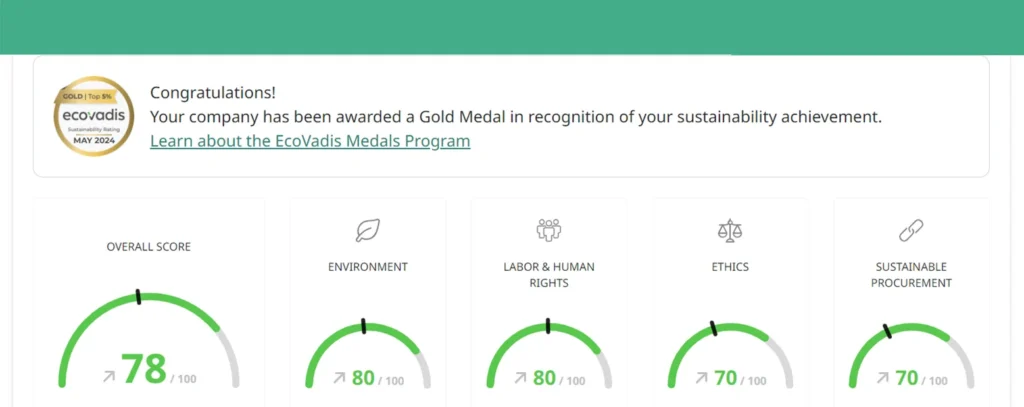Click the Ethics card title

(731, 267)
